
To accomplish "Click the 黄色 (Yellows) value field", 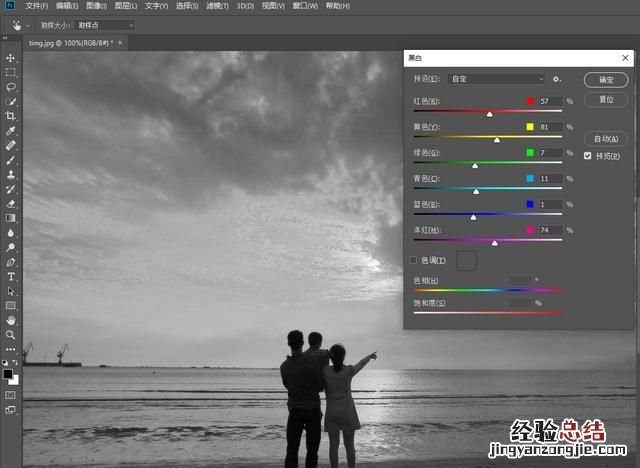I will pos(550,127).
